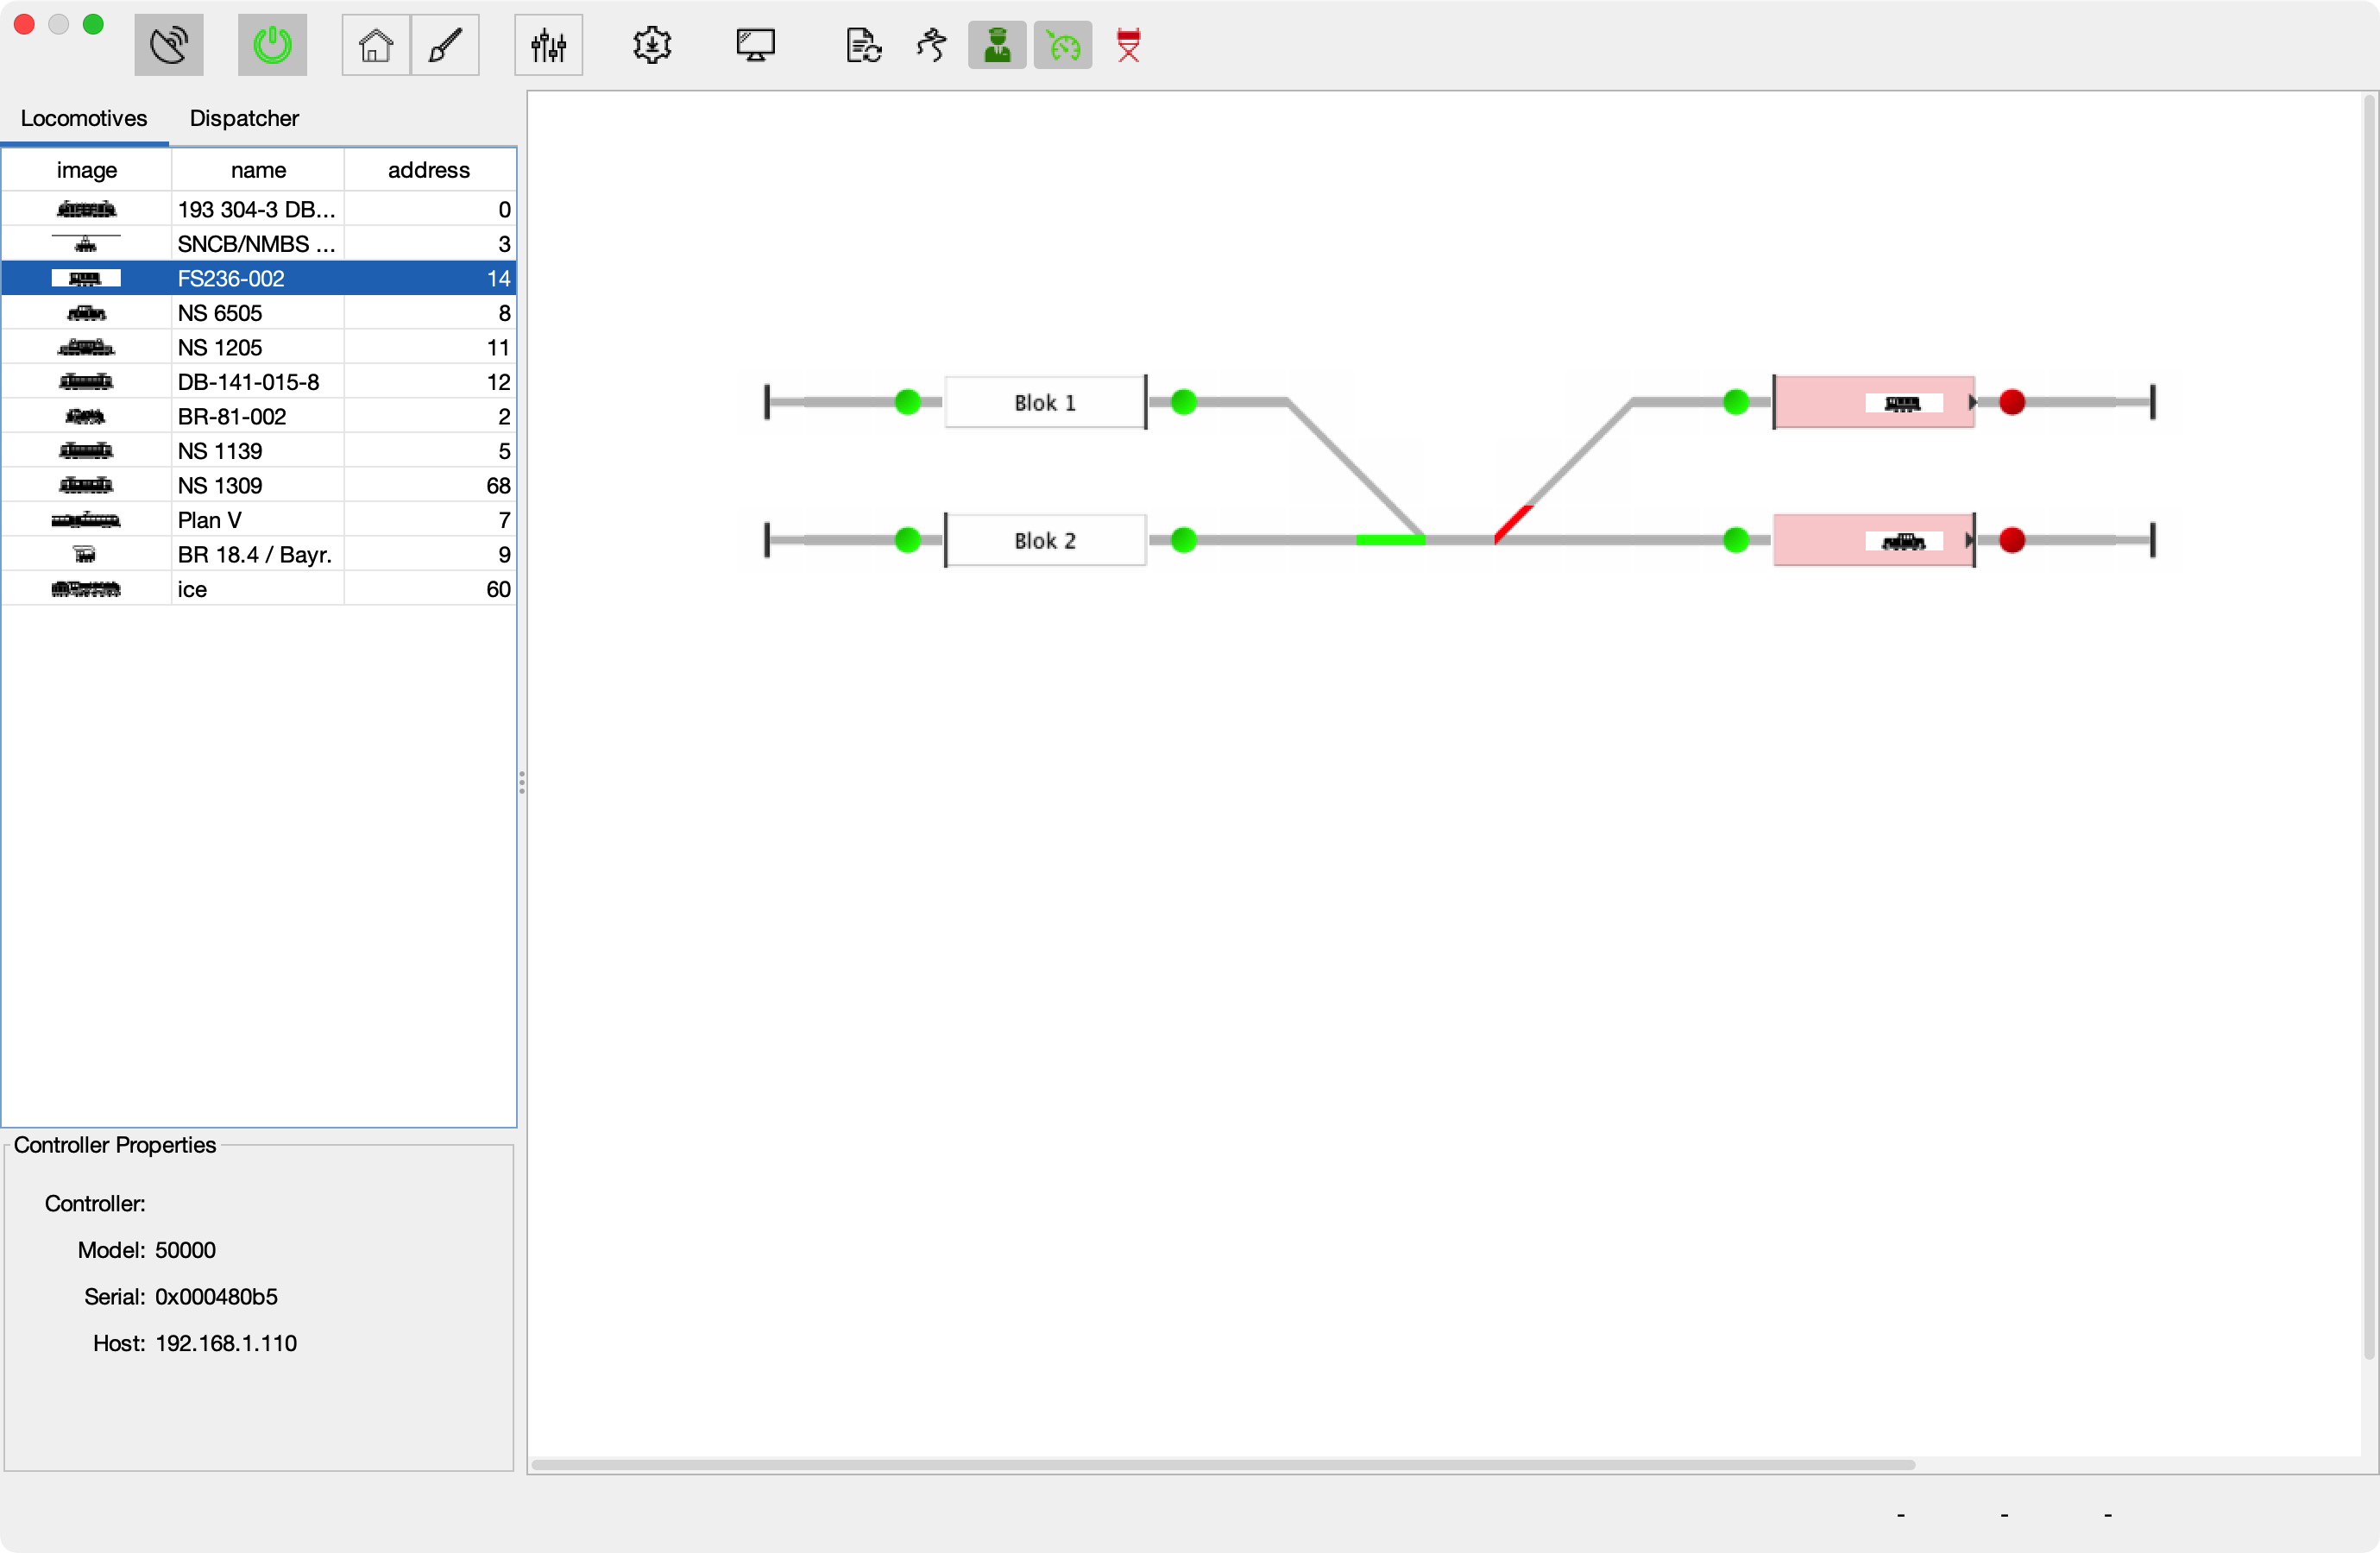Toggle the green track power button

(272, 45)
